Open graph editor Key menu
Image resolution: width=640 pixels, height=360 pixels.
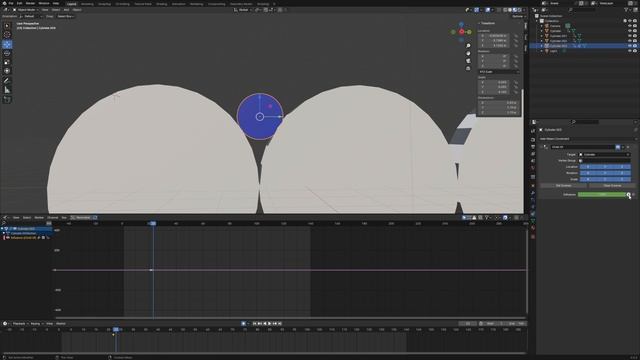coord(64,218)
